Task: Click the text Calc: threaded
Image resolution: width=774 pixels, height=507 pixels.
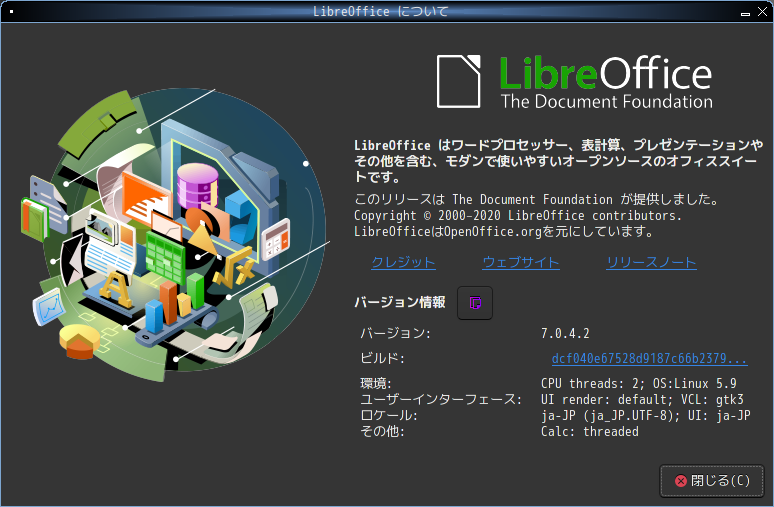Action: tap(590, 431)
